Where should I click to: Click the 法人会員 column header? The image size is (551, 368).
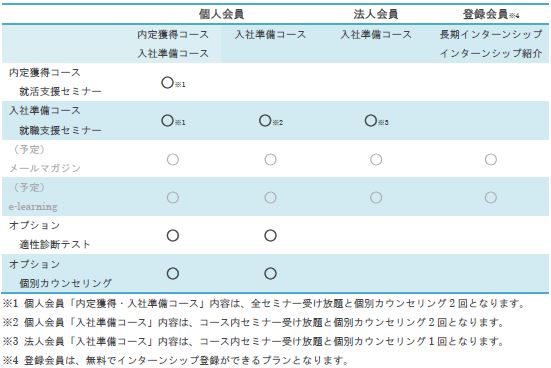(x=376, y=14)
